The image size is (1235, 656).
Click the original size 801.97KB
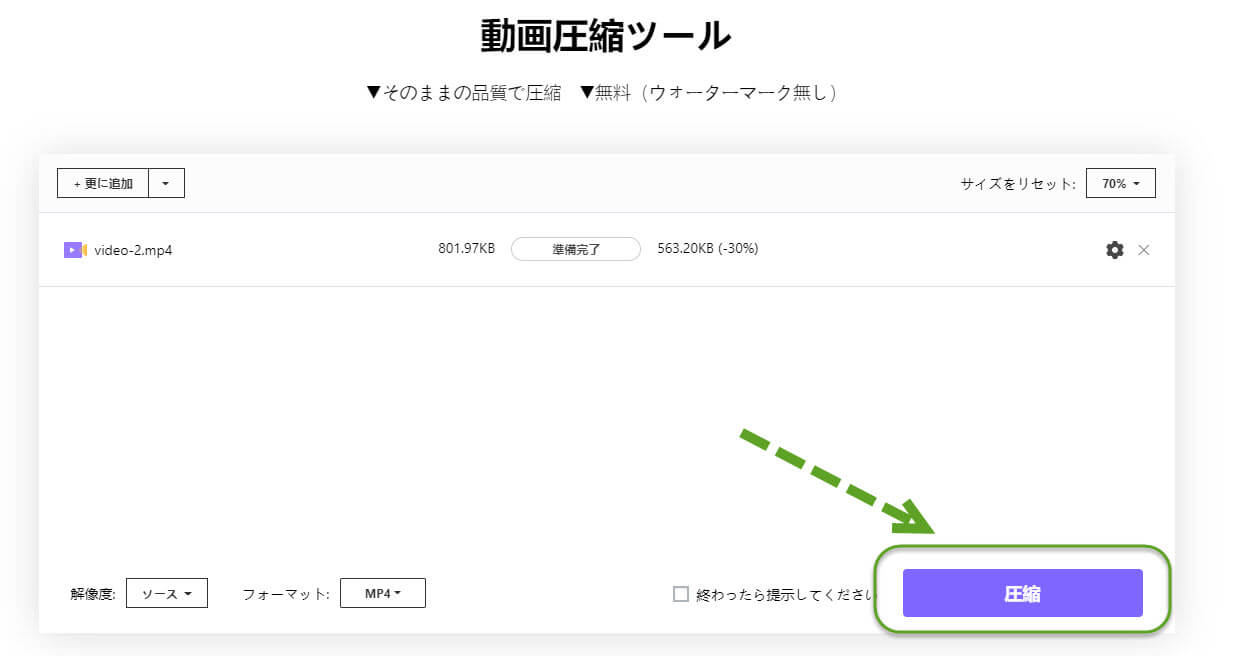click(466, 249)
